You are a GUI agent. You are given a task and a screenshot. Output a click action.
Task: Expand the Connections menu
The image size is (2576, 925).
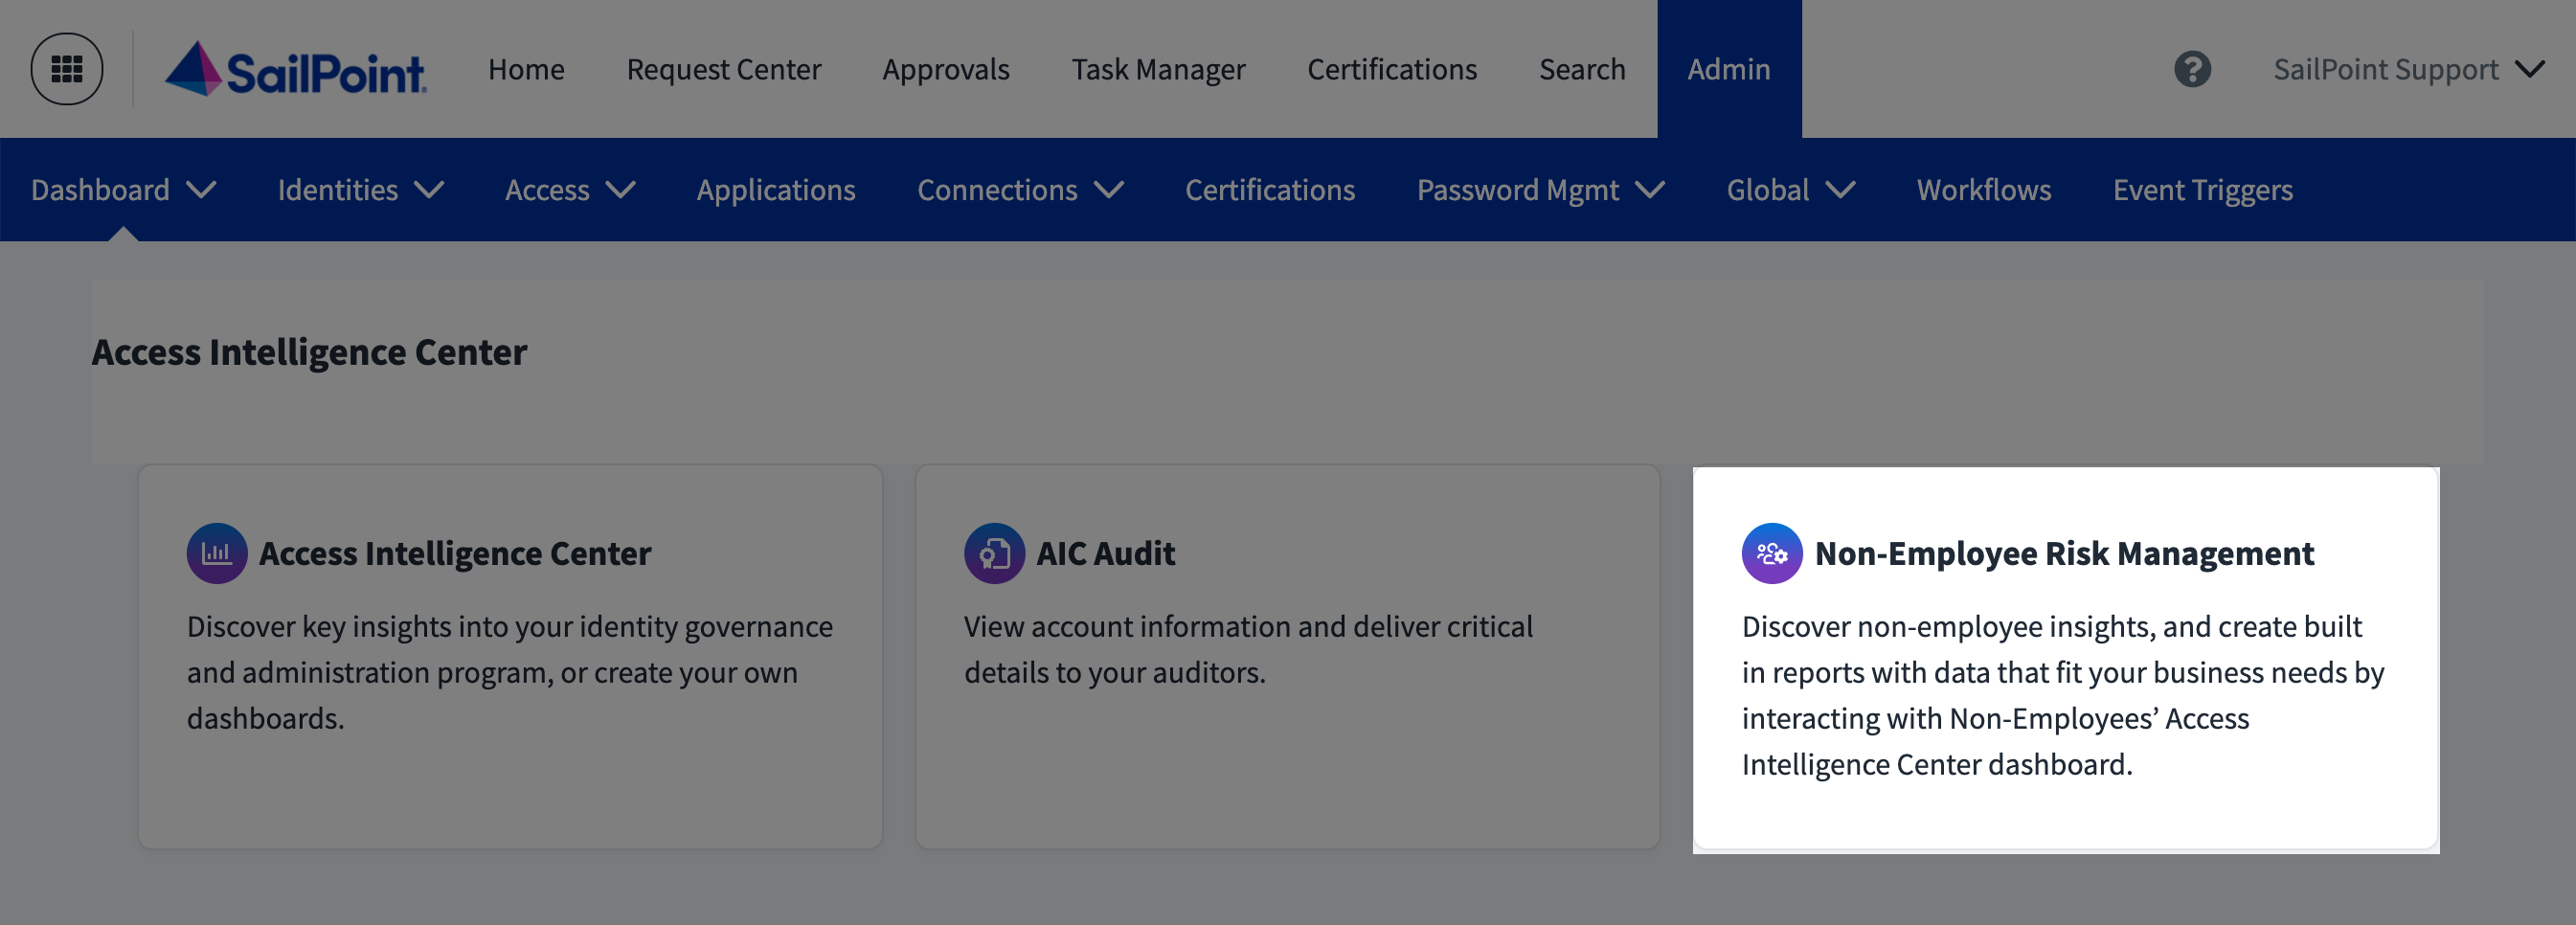pos(1021,190)
